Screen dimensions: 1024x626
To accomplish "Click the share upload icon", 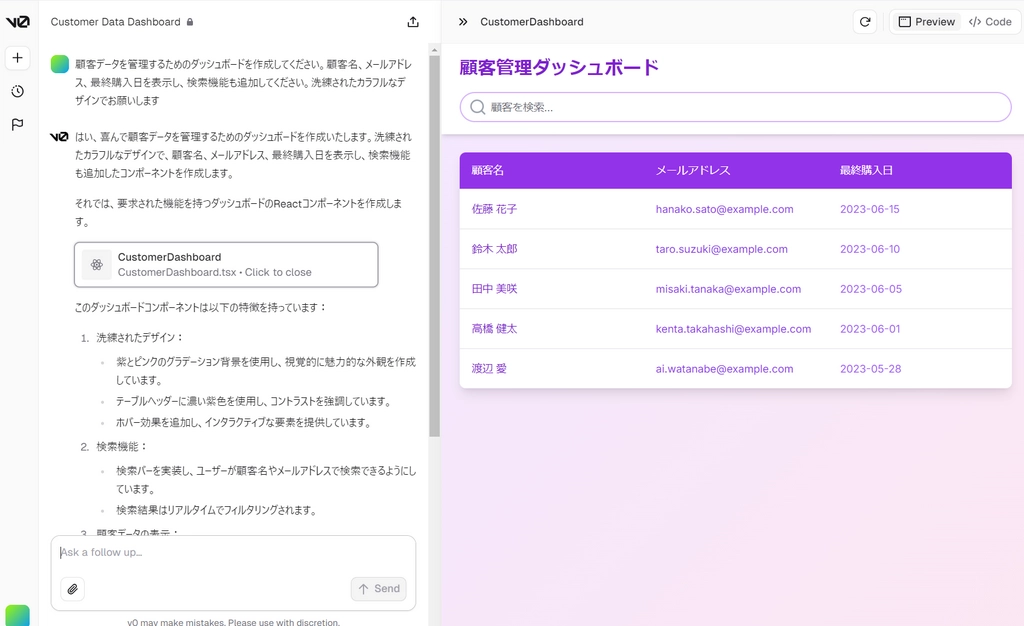I will coord(413,22).
